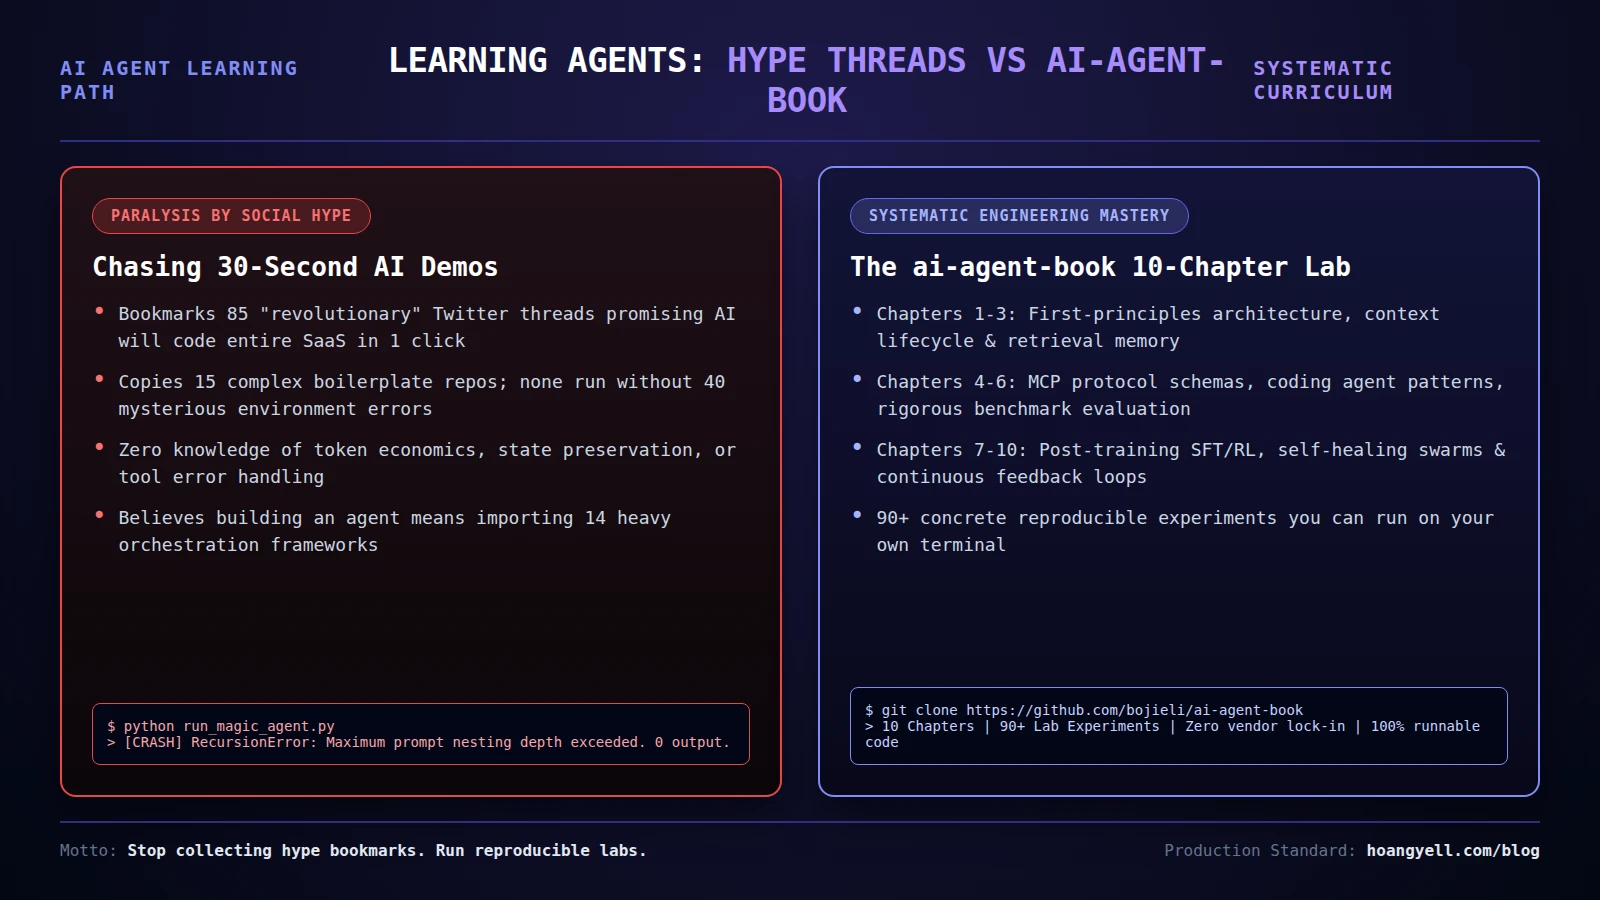Click the '10 Chapters | 90+ Lab Experiments' line
The width and height of the screenshot is (1600, 900).
pyautogui.click(x=1172, y=734)
